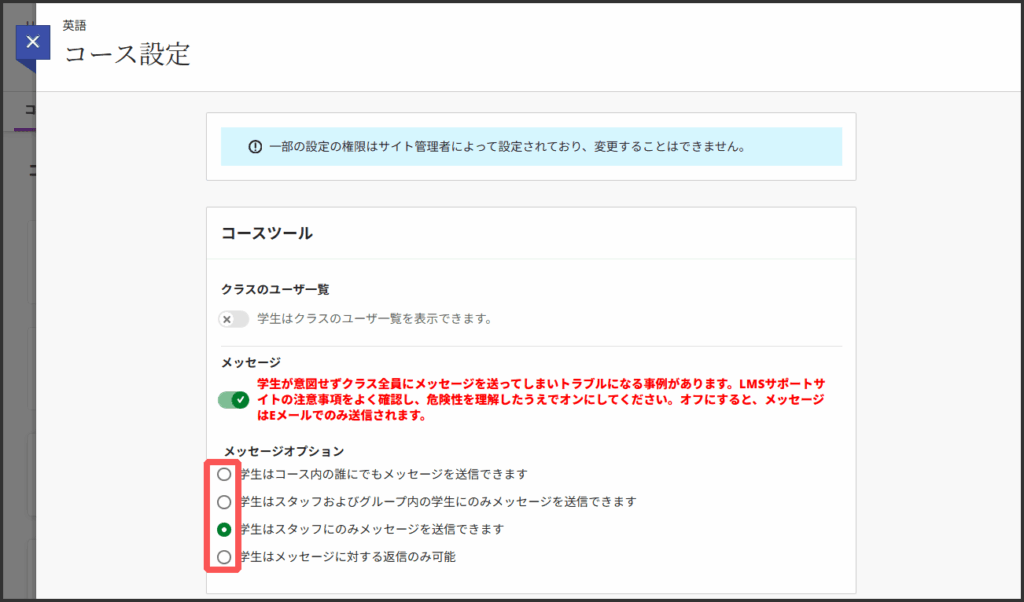
Task: Pick the メッセージに対する返信のみ可能 radio option
Action: coord(224,556)
